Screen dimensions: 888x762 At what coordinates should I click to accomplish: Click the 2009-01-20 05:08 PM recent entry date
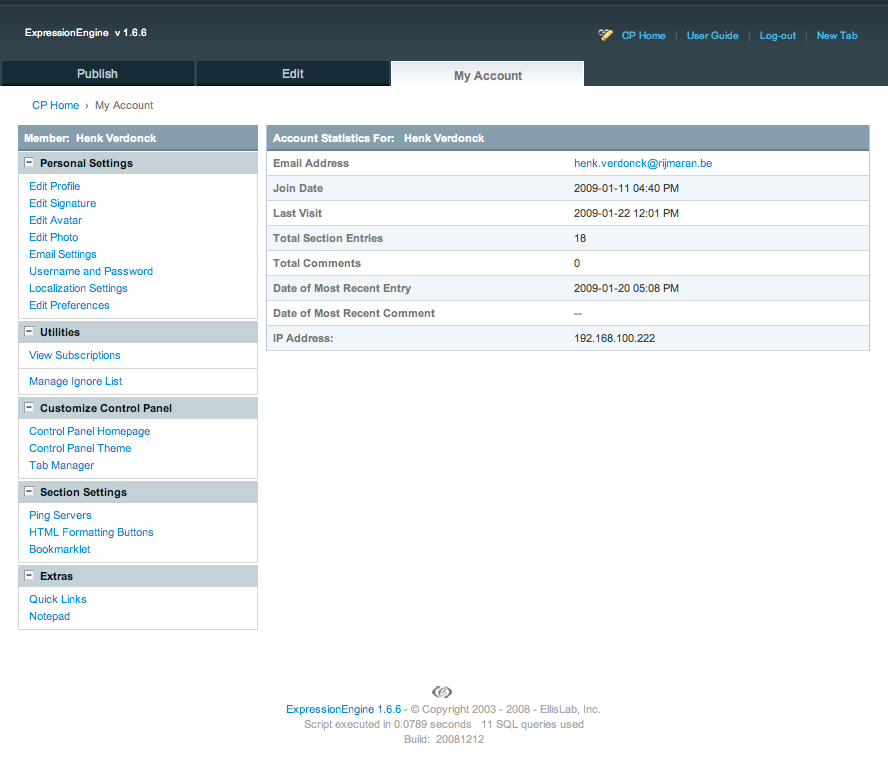(x=626, y=288)
